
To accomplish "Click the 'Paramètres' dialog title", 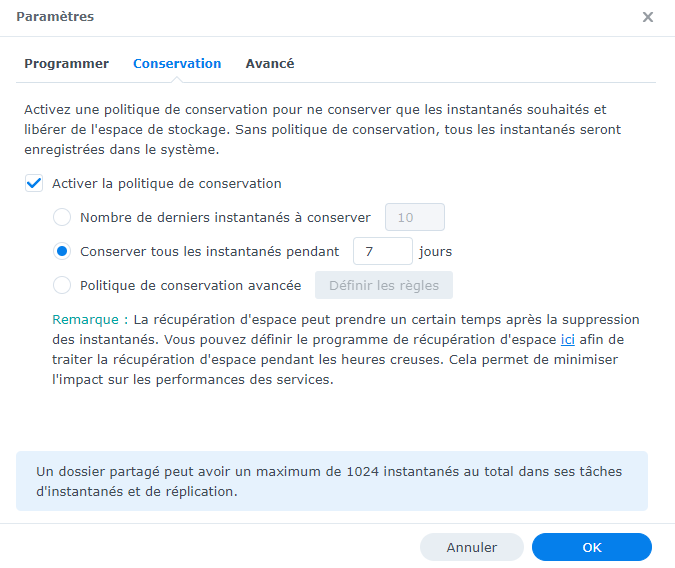I will click(x=55, y=17).
